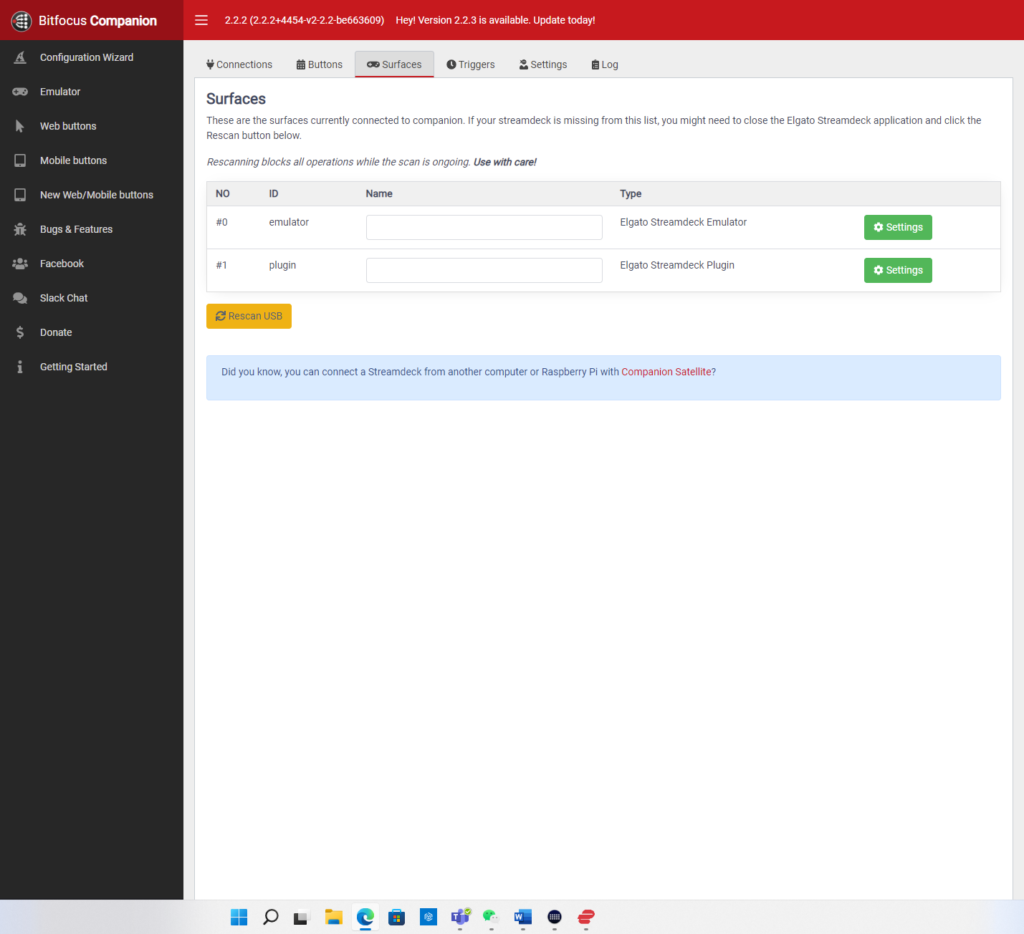Open Settings for the plugin surface

pyautogui.click(x=897, y=271)
